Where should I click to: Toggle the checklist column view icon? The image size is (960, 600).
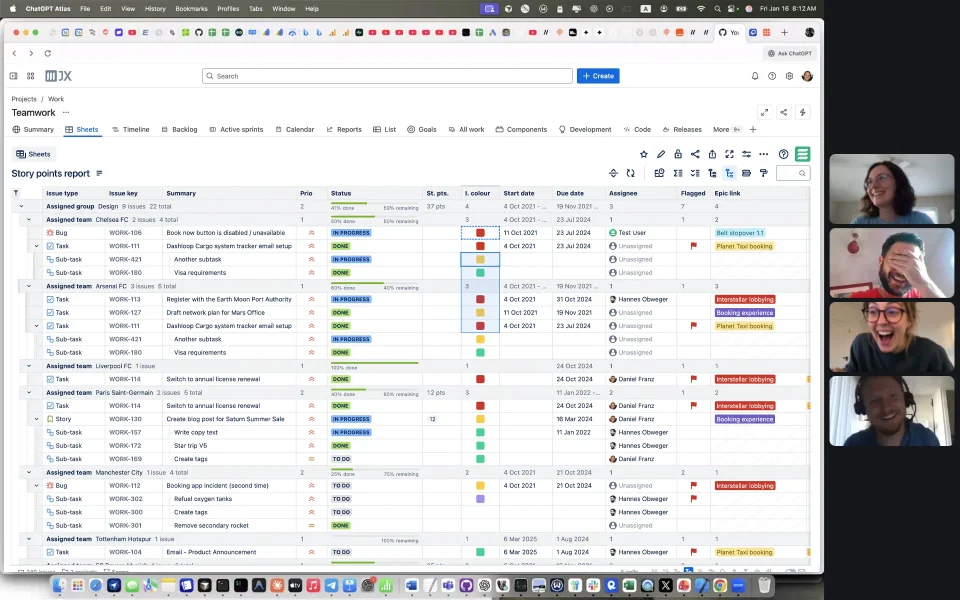click(695, 173)
